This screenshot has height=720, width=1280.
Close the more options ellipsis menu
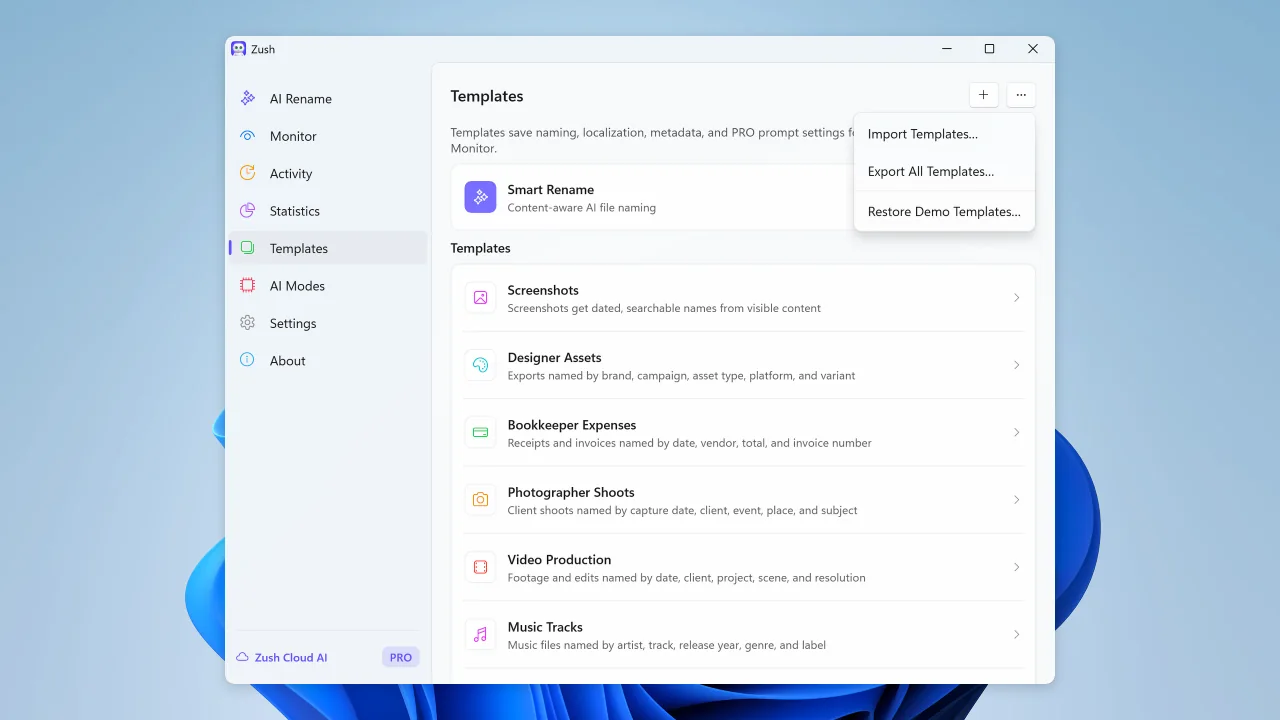(1020, 95)
